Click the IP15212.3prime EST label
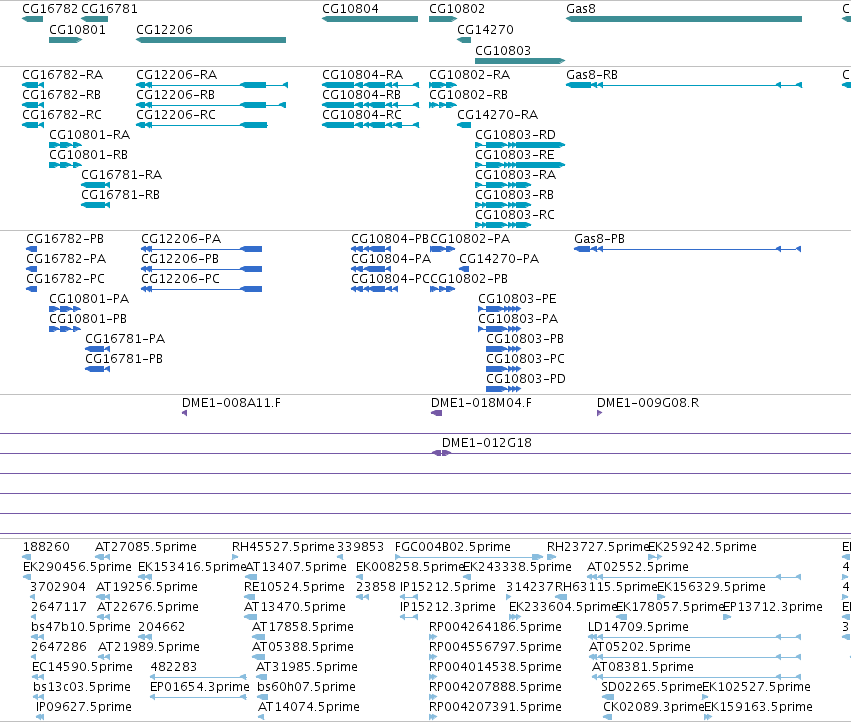The height and width of the screenshot is (722, 851). (448, 607)
